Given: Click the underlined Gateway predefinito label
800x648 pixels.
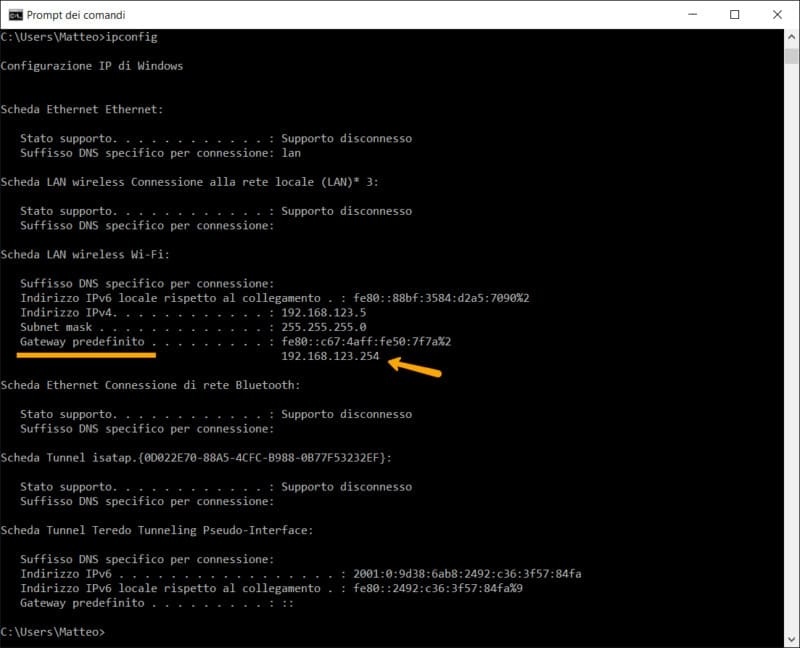Looking at the screenshot, I should pos(82,342).
